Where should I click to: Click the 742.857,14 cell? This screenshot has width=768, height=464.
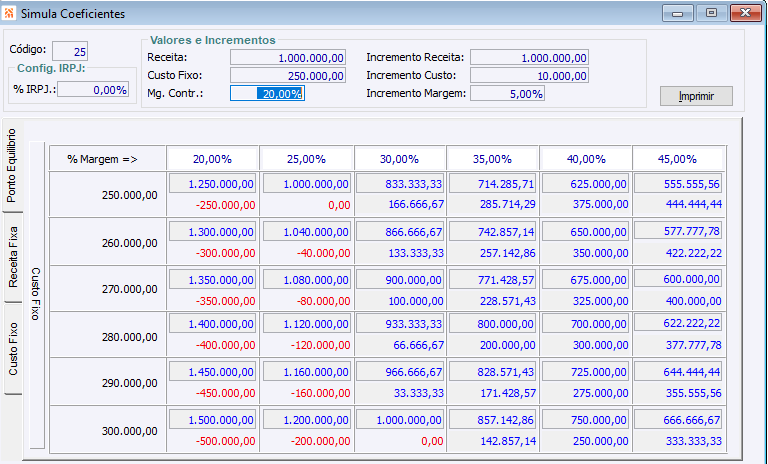[x=493, y=232]
